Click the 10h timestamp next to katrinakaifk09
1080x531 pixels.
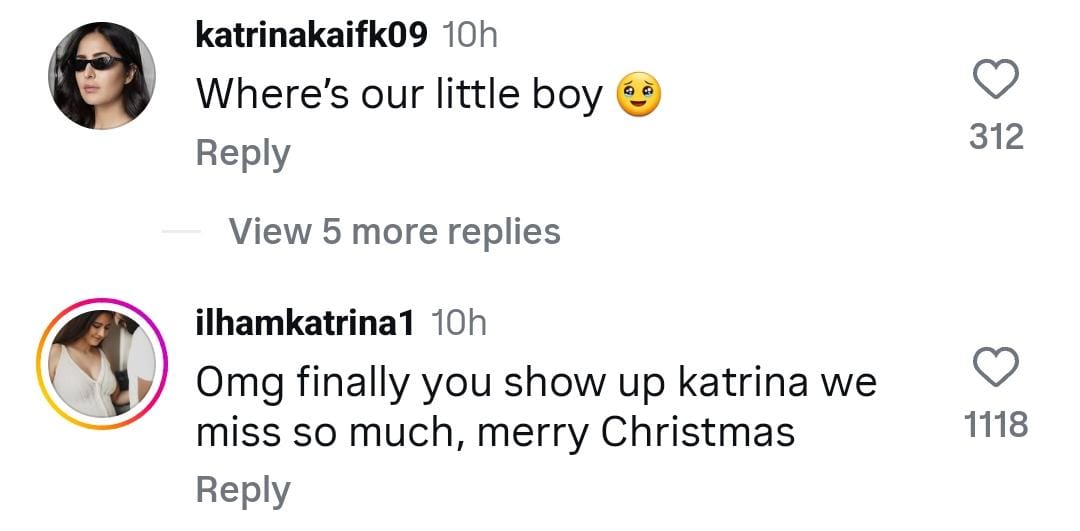point(469,36)
